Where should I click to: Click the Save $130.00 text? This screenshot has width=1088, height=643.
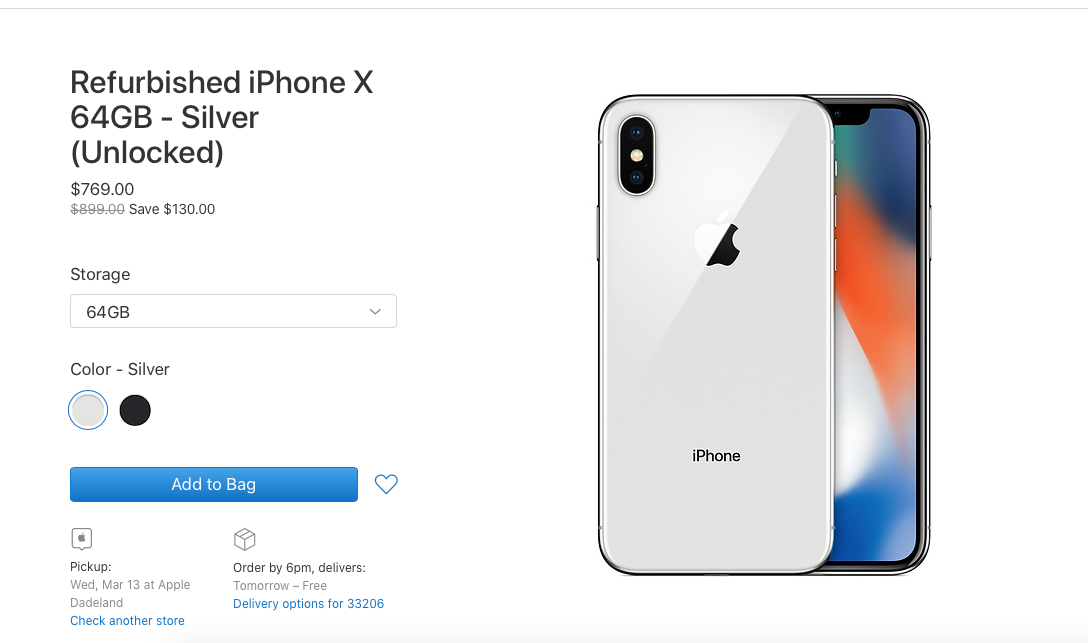172,209
